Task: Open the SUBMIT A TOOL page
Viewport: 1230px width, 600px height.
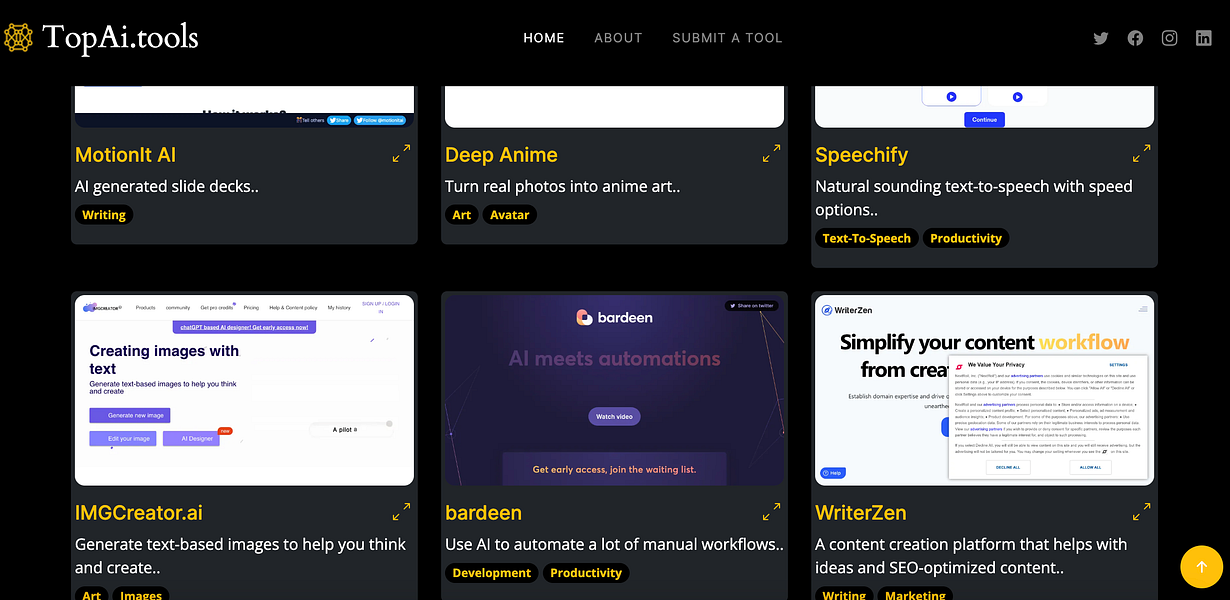Action: click(727, 38)
